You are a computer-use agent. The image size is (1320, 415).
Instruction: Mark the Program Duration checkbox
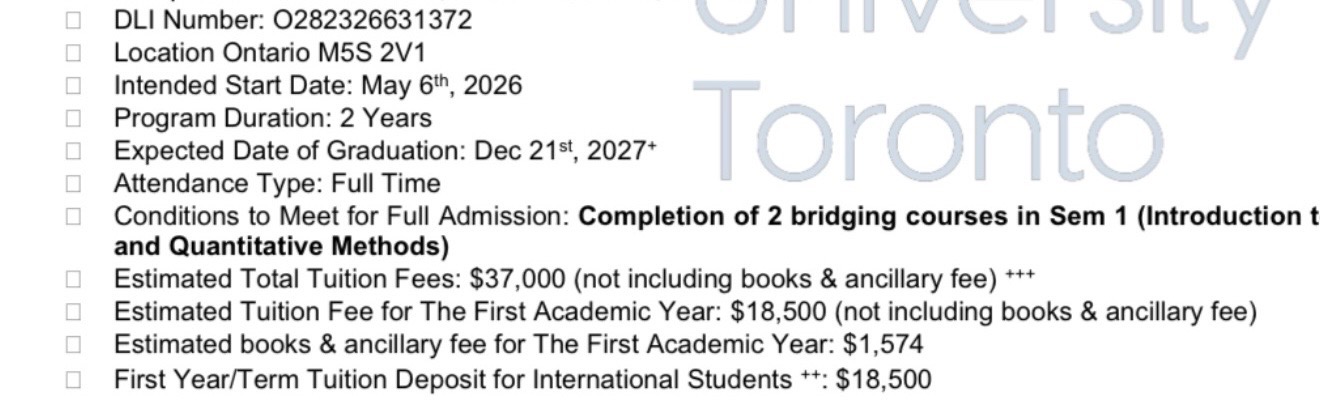pyautogui.click(x=73, y=119)
